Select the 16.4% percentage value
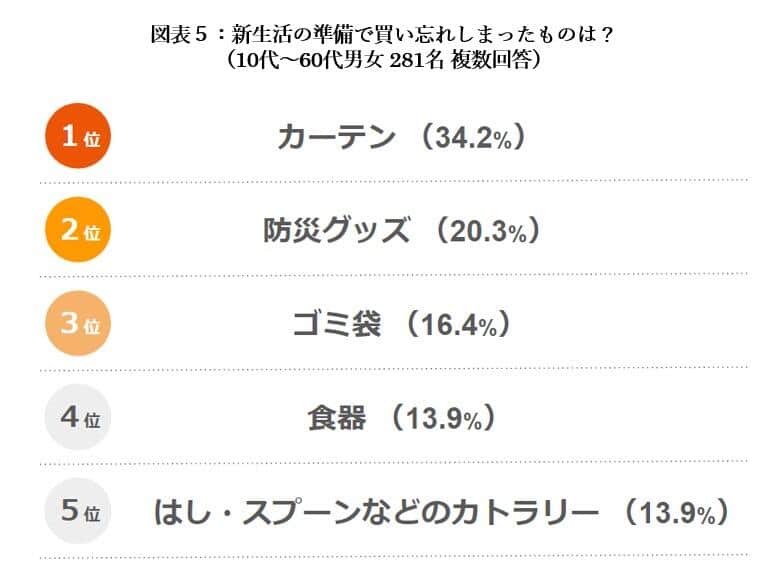Image resolution: width=770 pixels, height=583 pixels. pyautogui.click(x=458, y=325)
